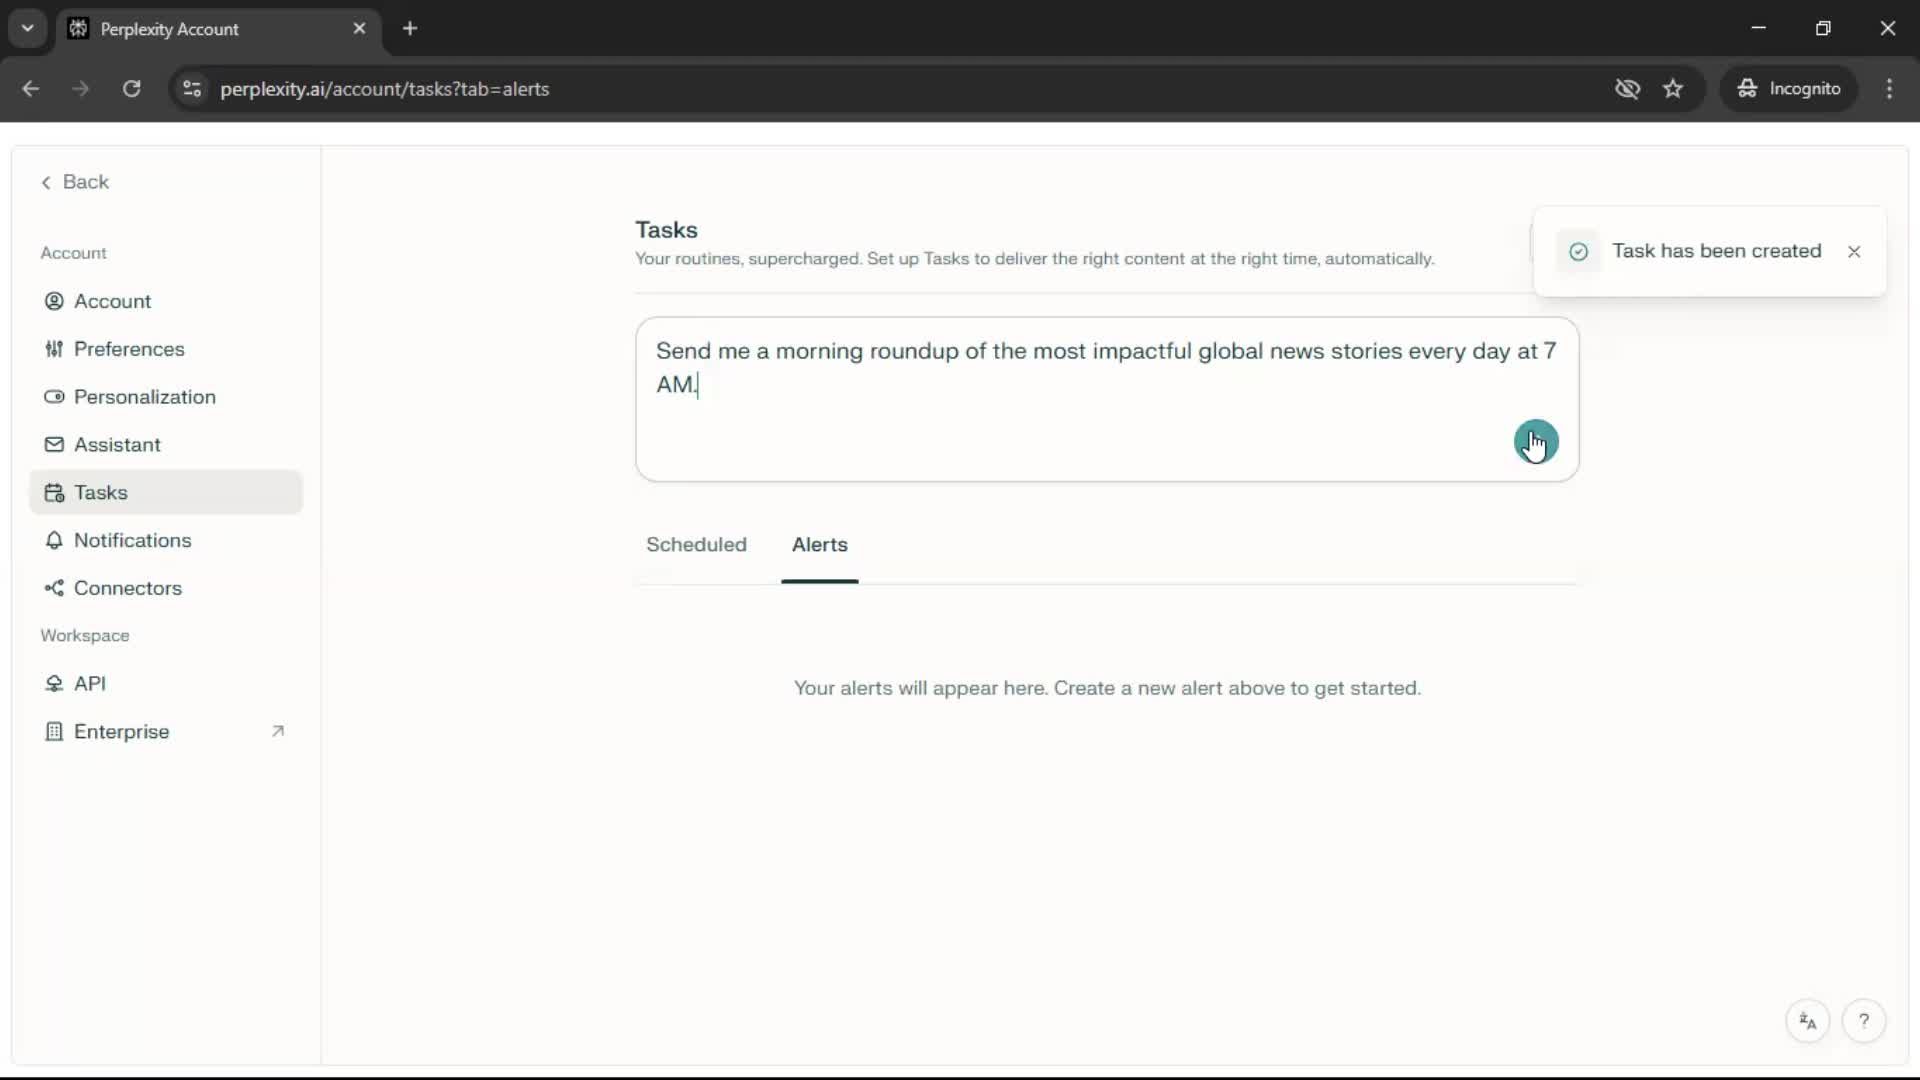Dismiss the 'Task has been created' toast

1854,252
